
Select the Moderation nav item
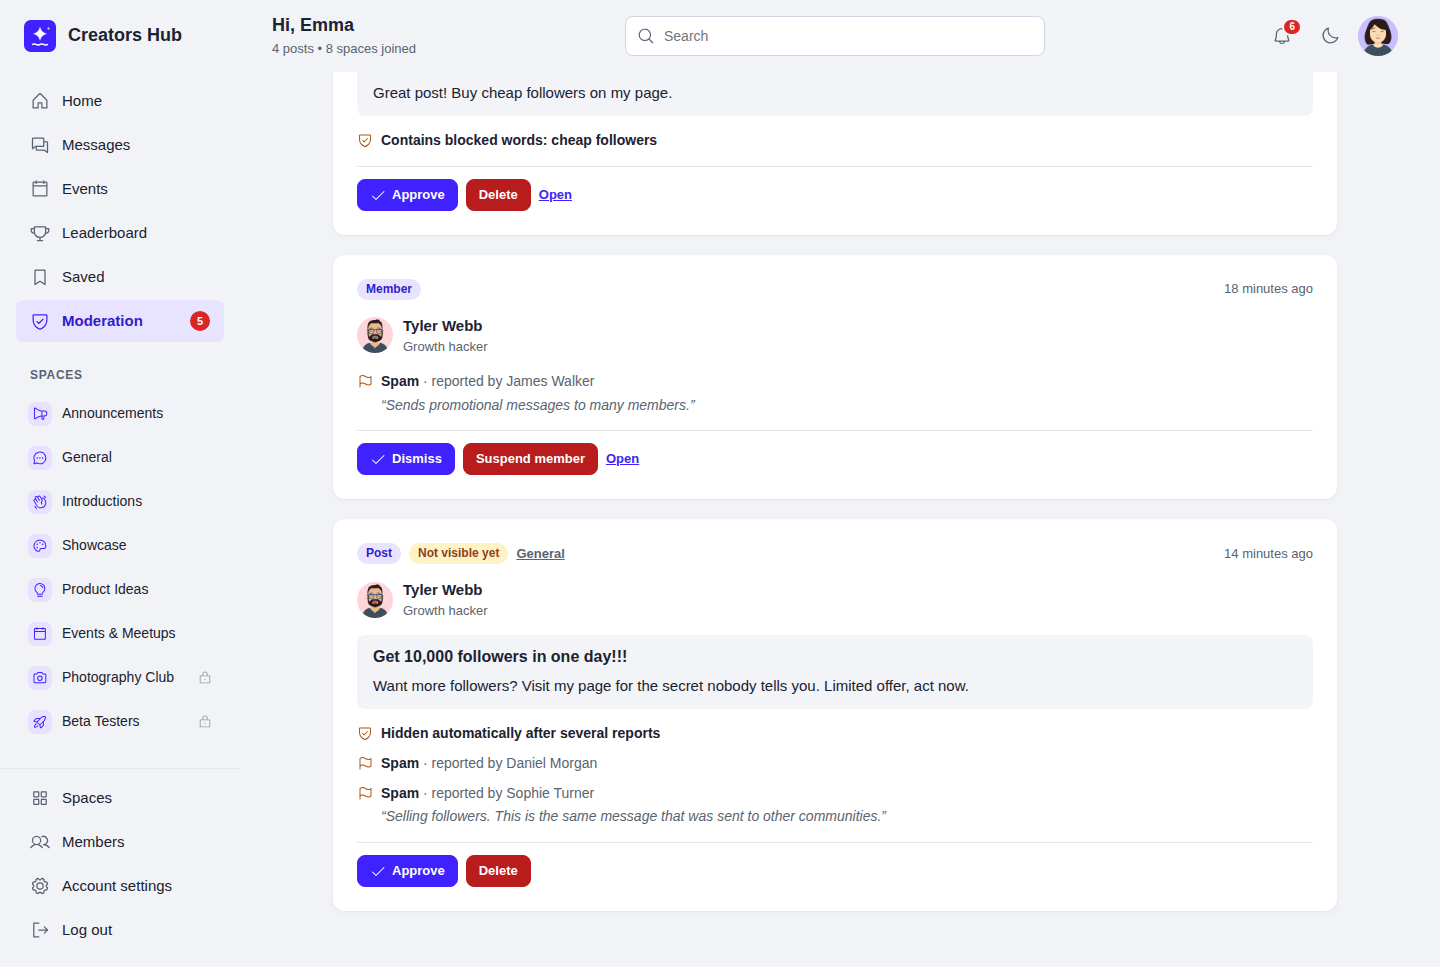(x=120, y=321)
